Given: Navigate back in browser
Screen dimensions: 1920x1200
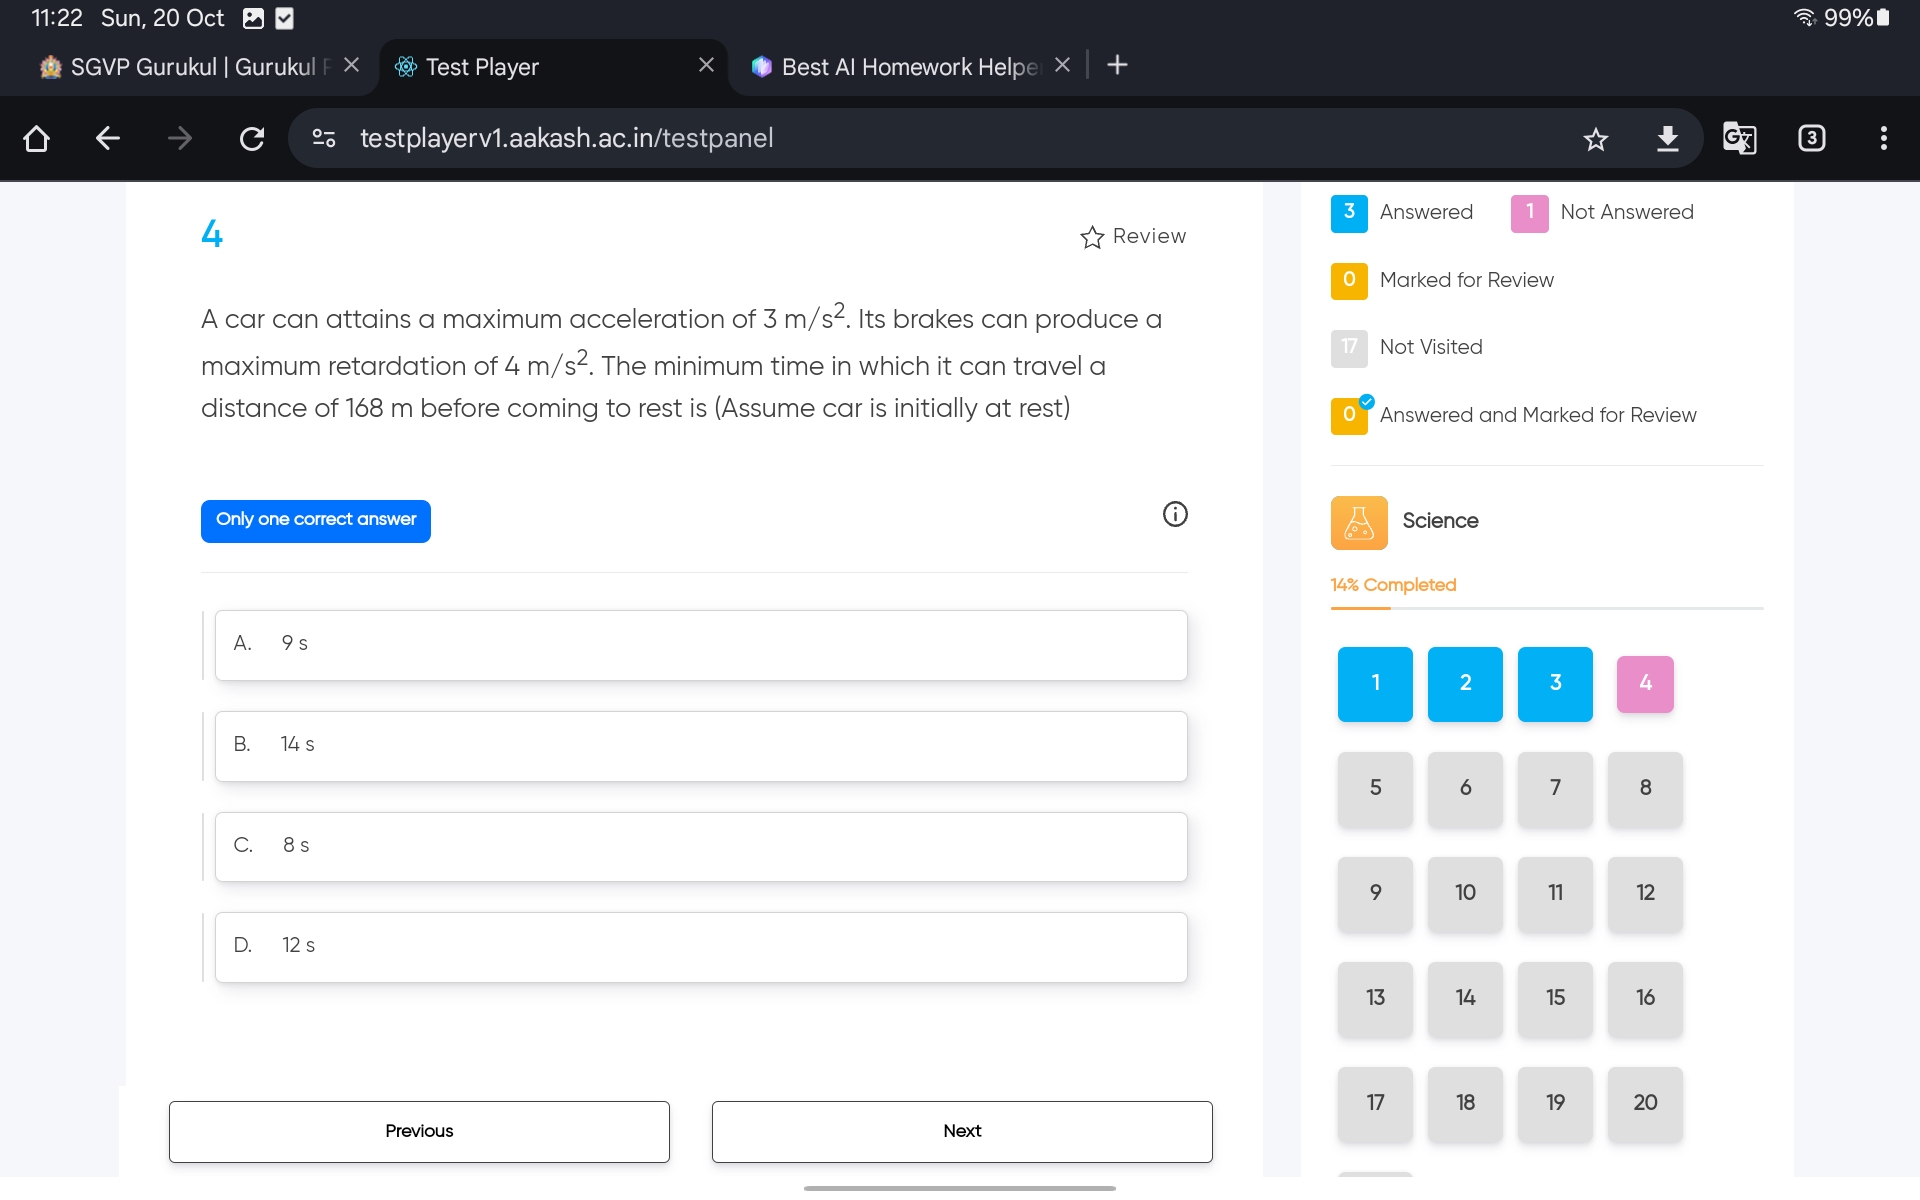Looking at the screenshot, I should click(108, 138).
